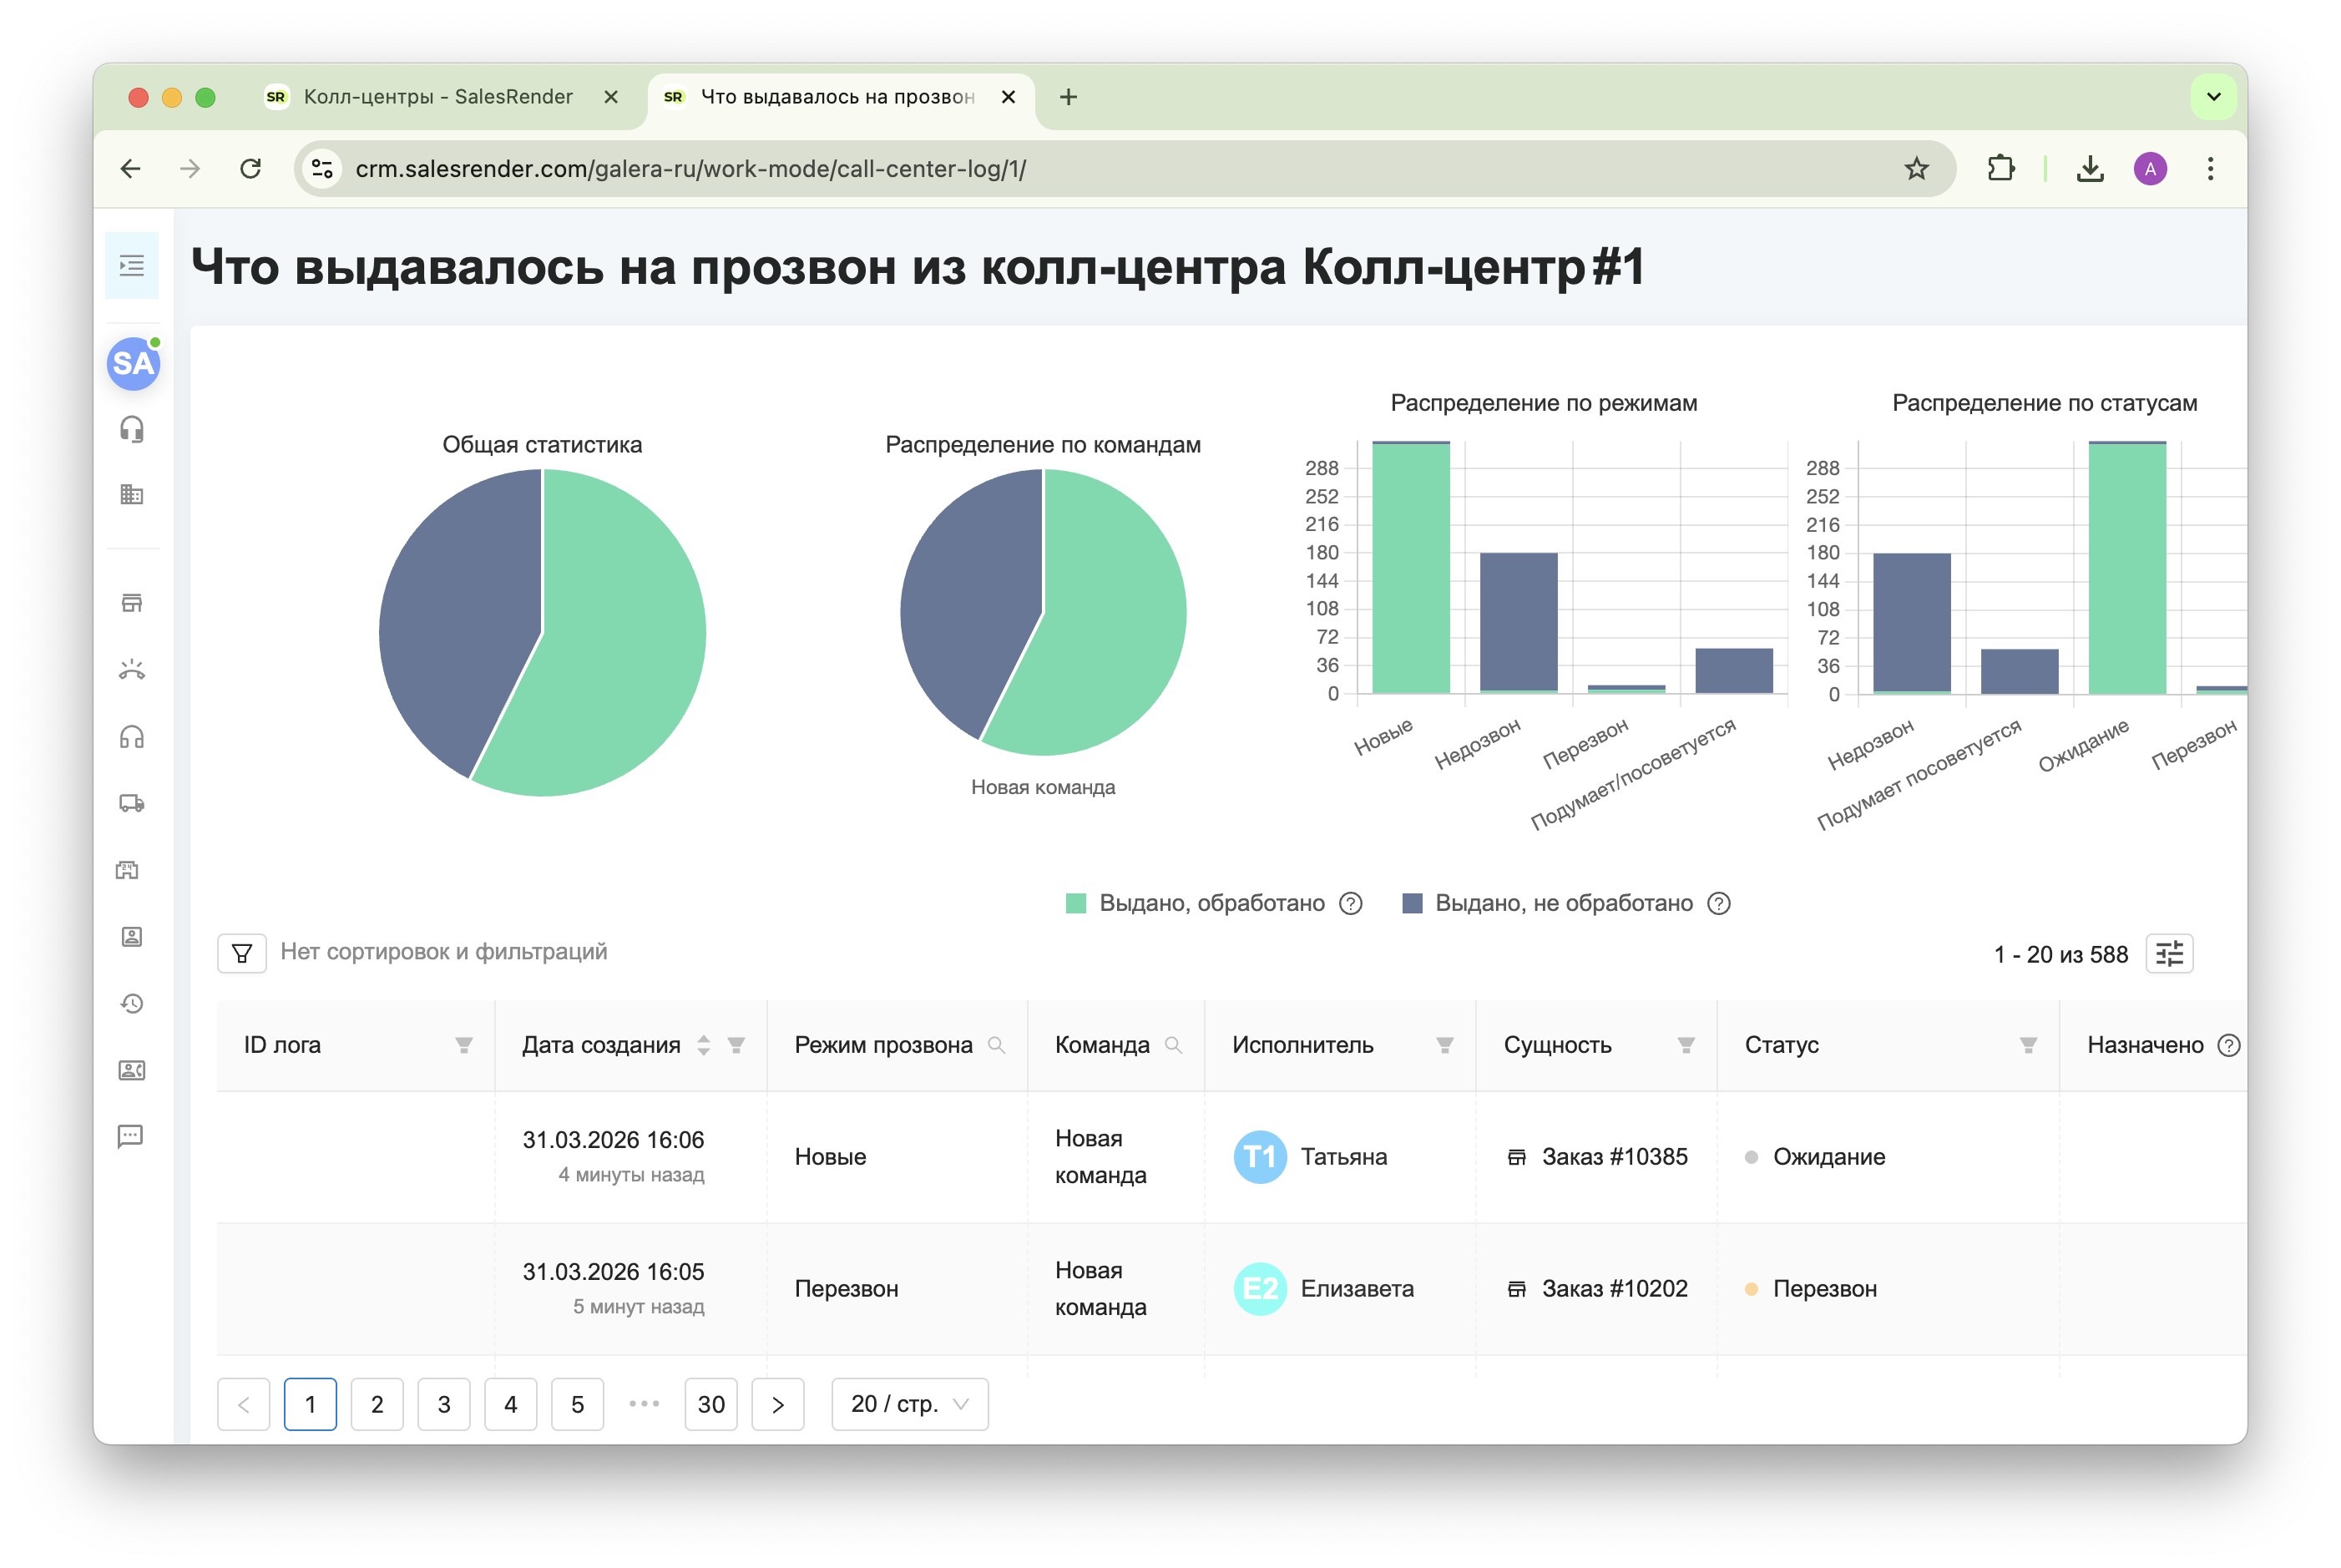Go to page 3 of the table
2341x1568 pixels.
click(x=444, y=1403)
